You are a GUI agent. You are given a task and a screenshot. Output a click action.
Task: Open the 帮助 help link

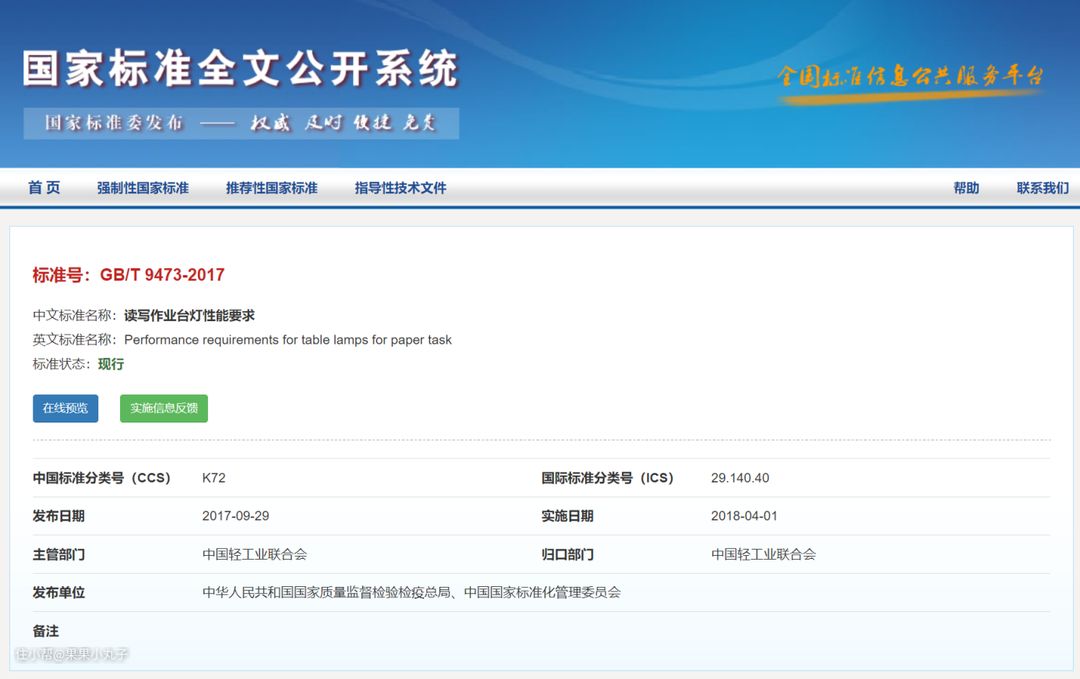[x=966, y=188]
